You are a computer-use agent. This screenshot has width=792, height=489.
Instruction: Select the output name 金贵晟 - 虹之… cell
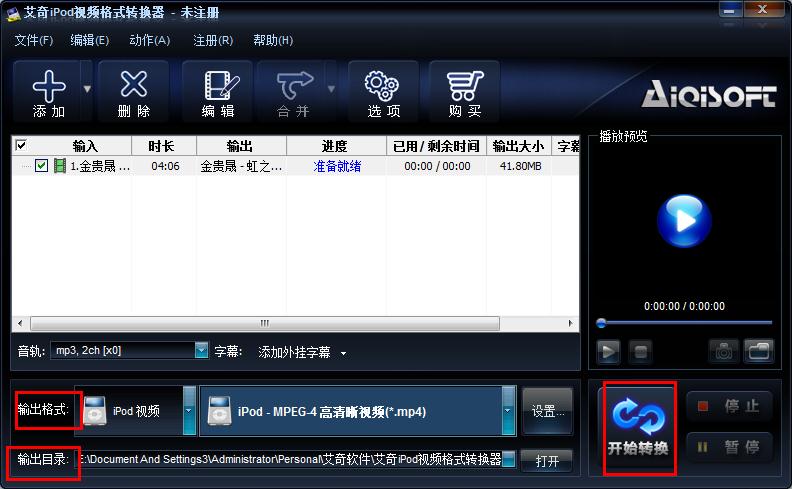coord(241,166)
